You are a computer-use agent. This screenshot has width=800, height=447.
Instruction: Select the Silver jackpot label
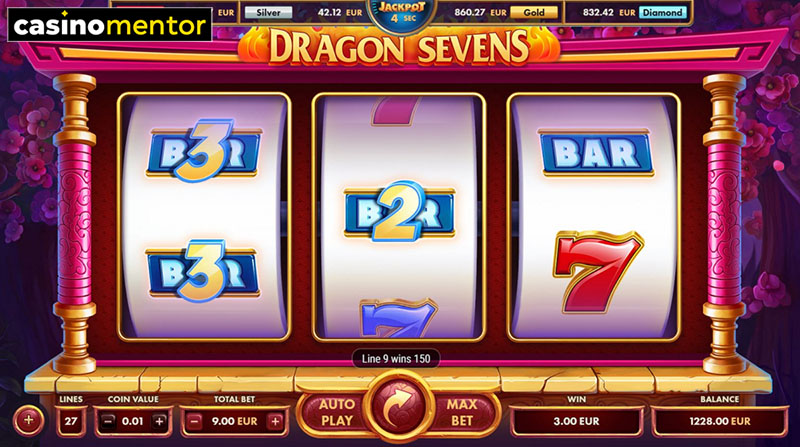268,12
